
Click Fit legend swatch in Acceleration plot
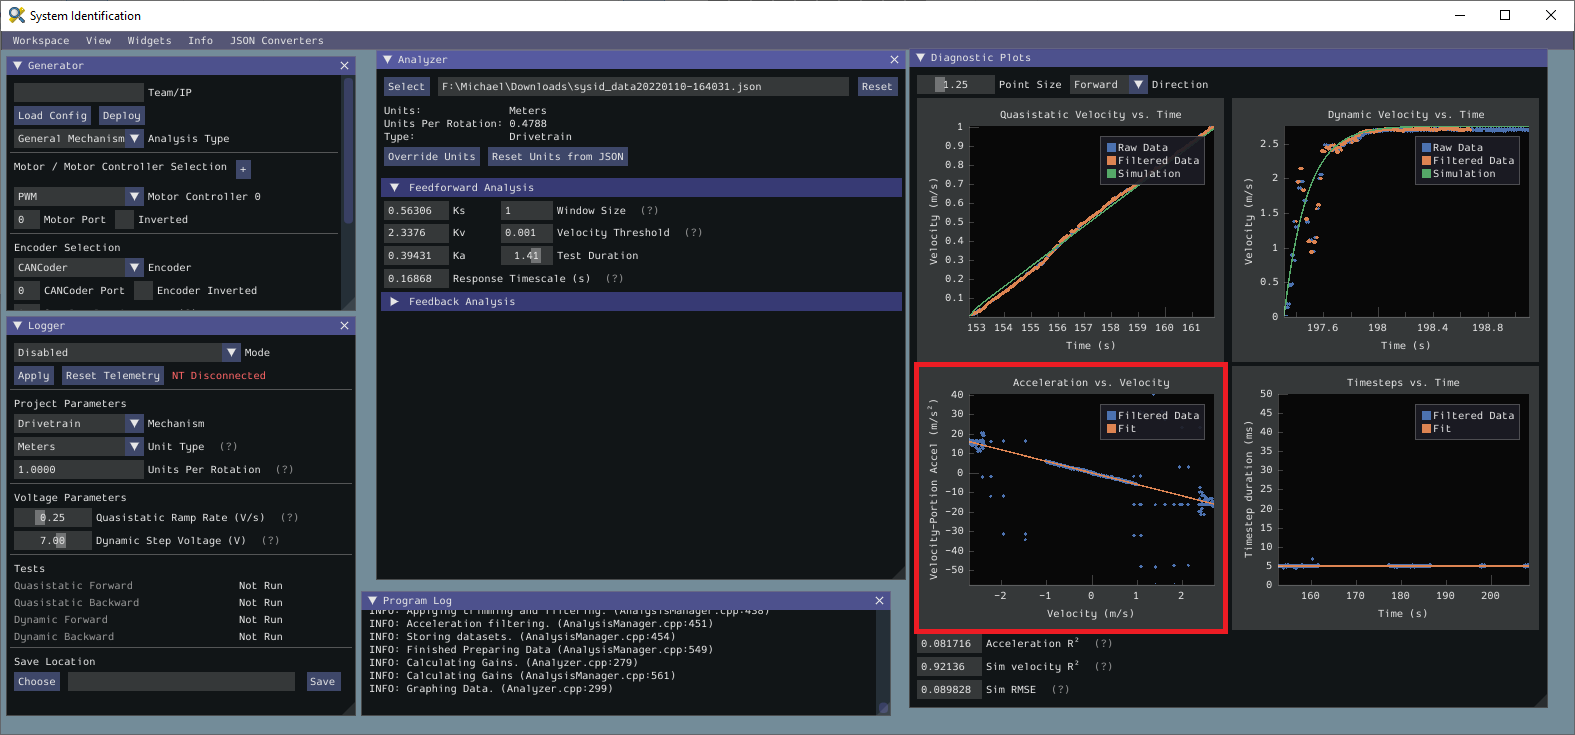(1111, 429)
